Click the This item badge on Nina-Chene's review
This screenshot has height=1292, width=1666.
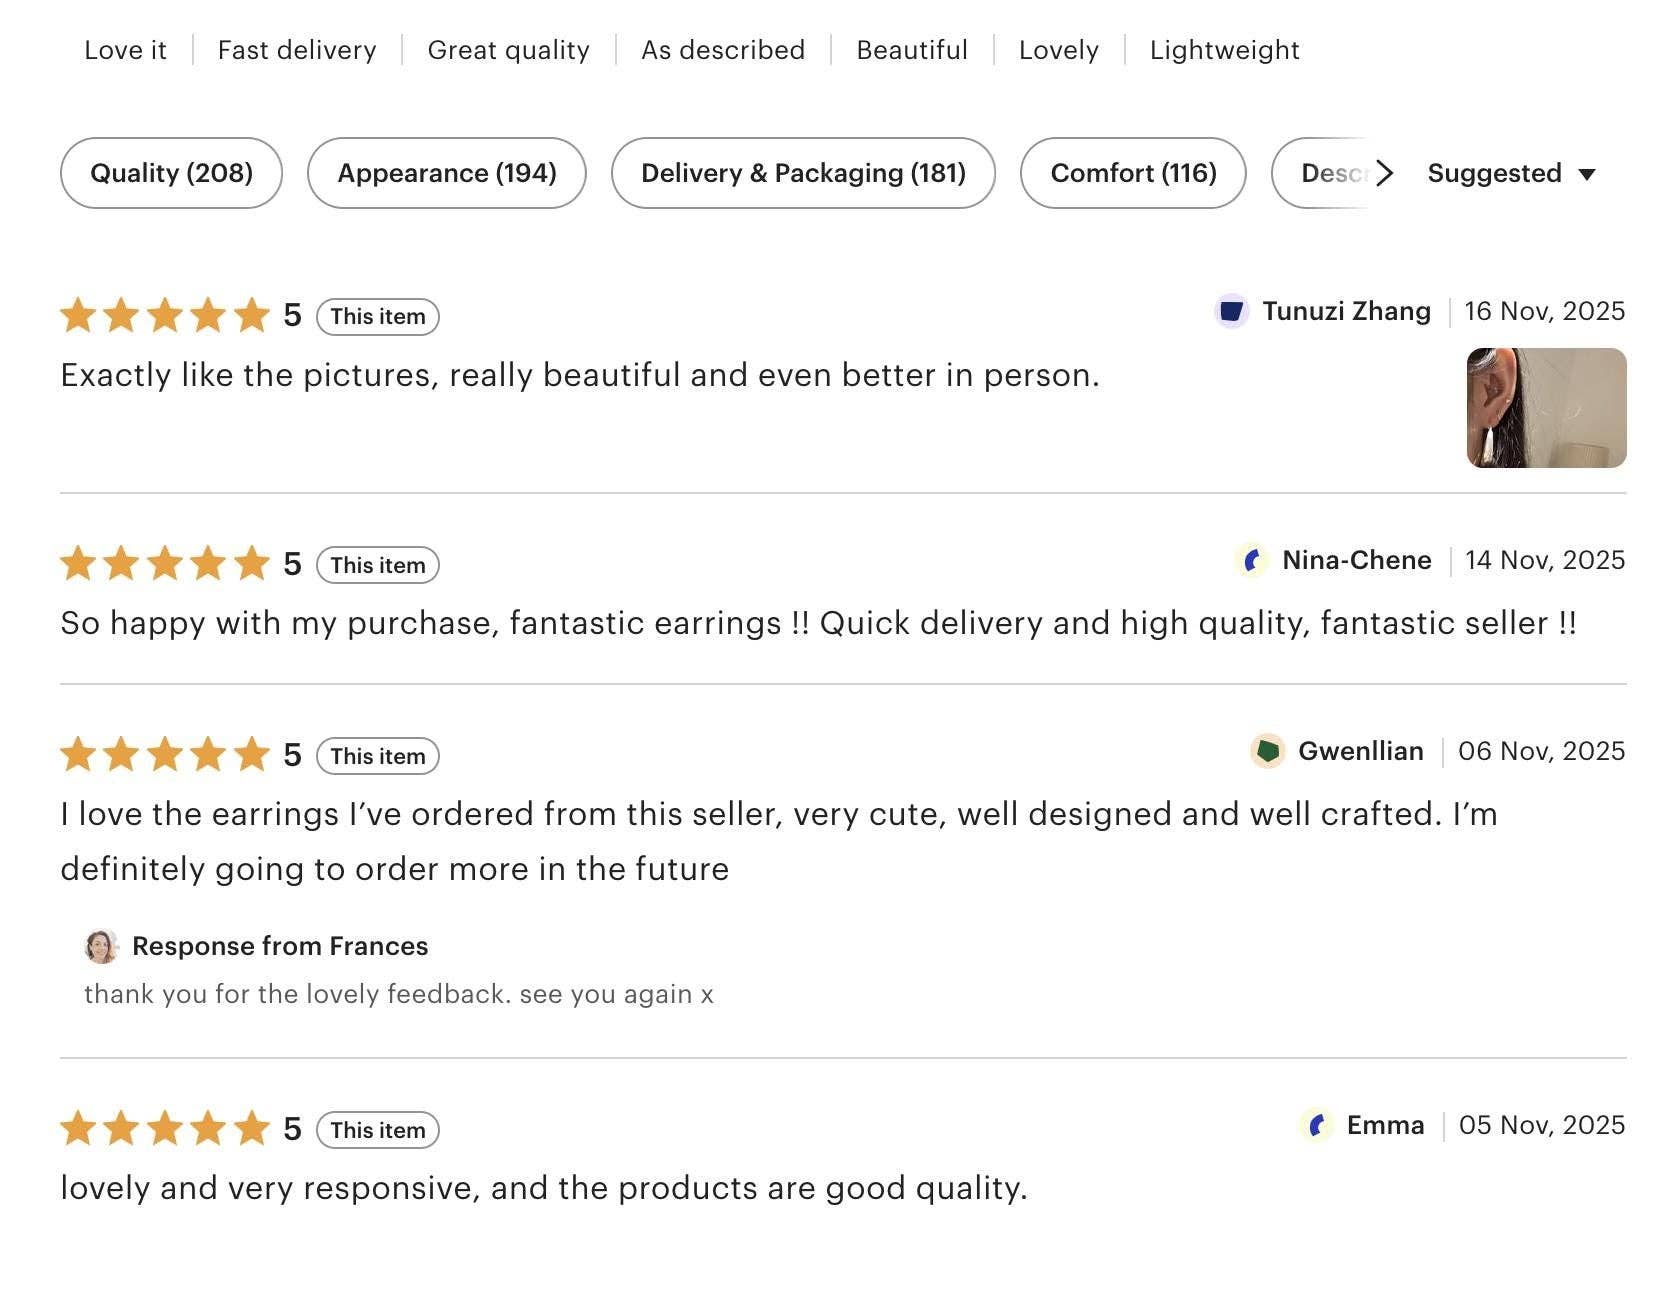point(377,564)
